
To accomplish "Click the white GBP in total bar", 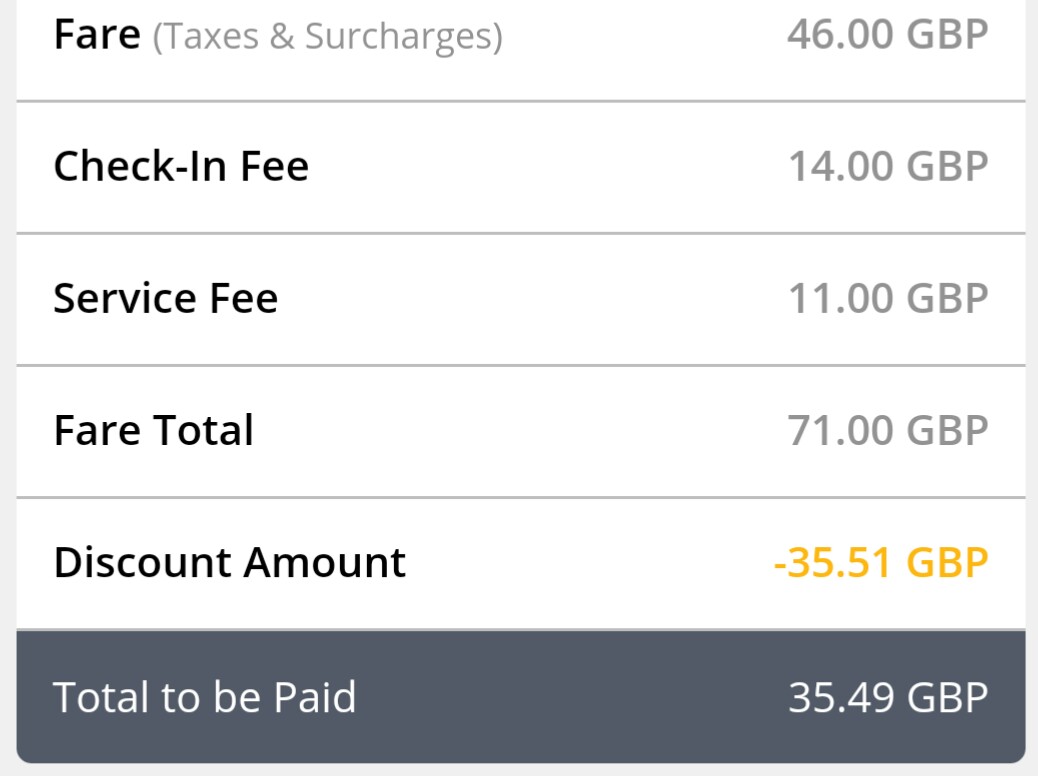I will tap(947, 697).
